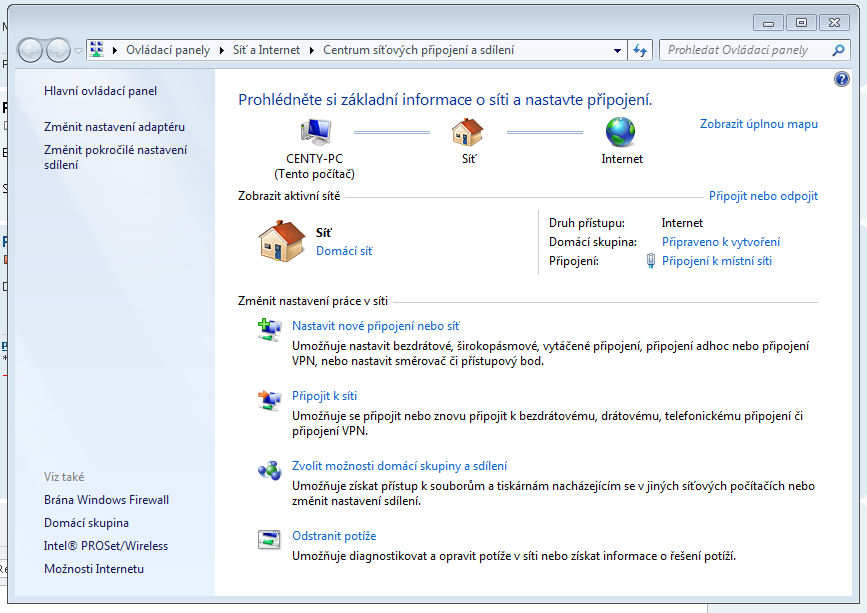Select Centrum síťových připojení a sdílení breadcrumb

coord(419,50)
